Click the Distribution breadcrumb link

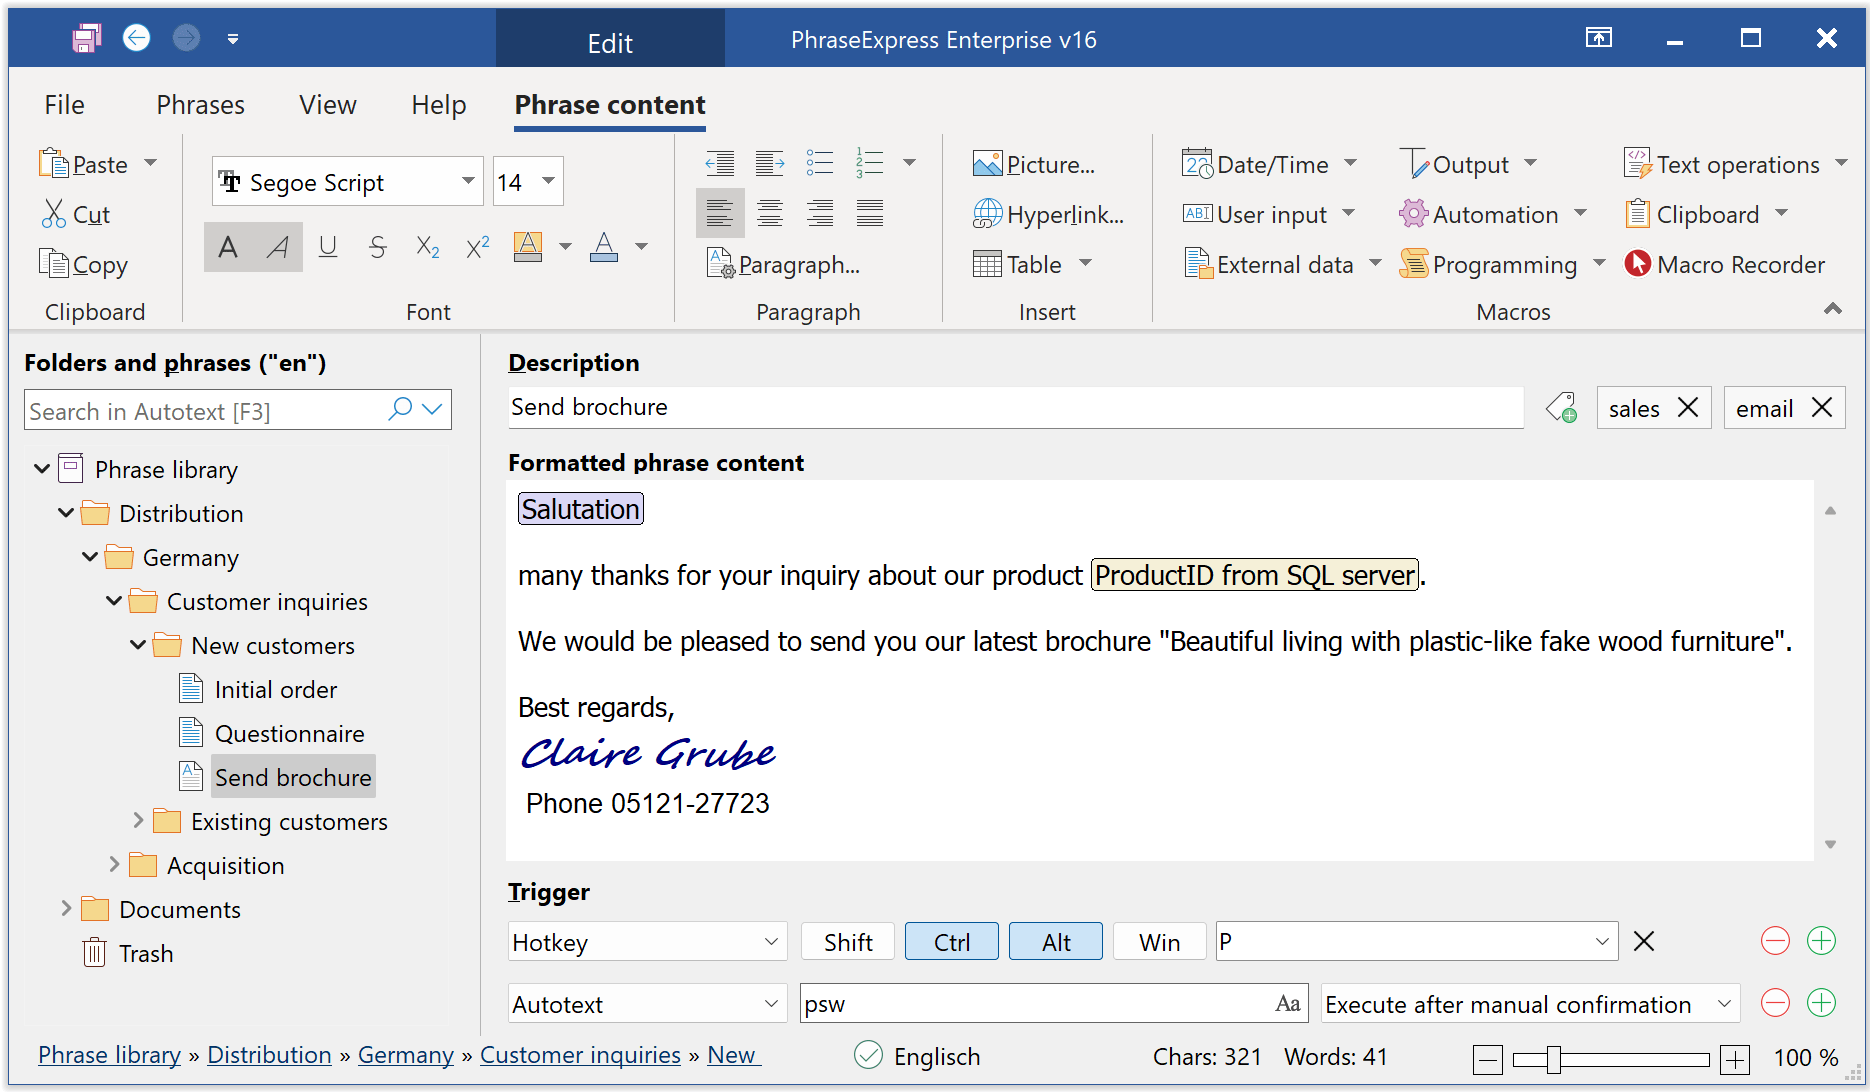click(x=269, y=1055)
